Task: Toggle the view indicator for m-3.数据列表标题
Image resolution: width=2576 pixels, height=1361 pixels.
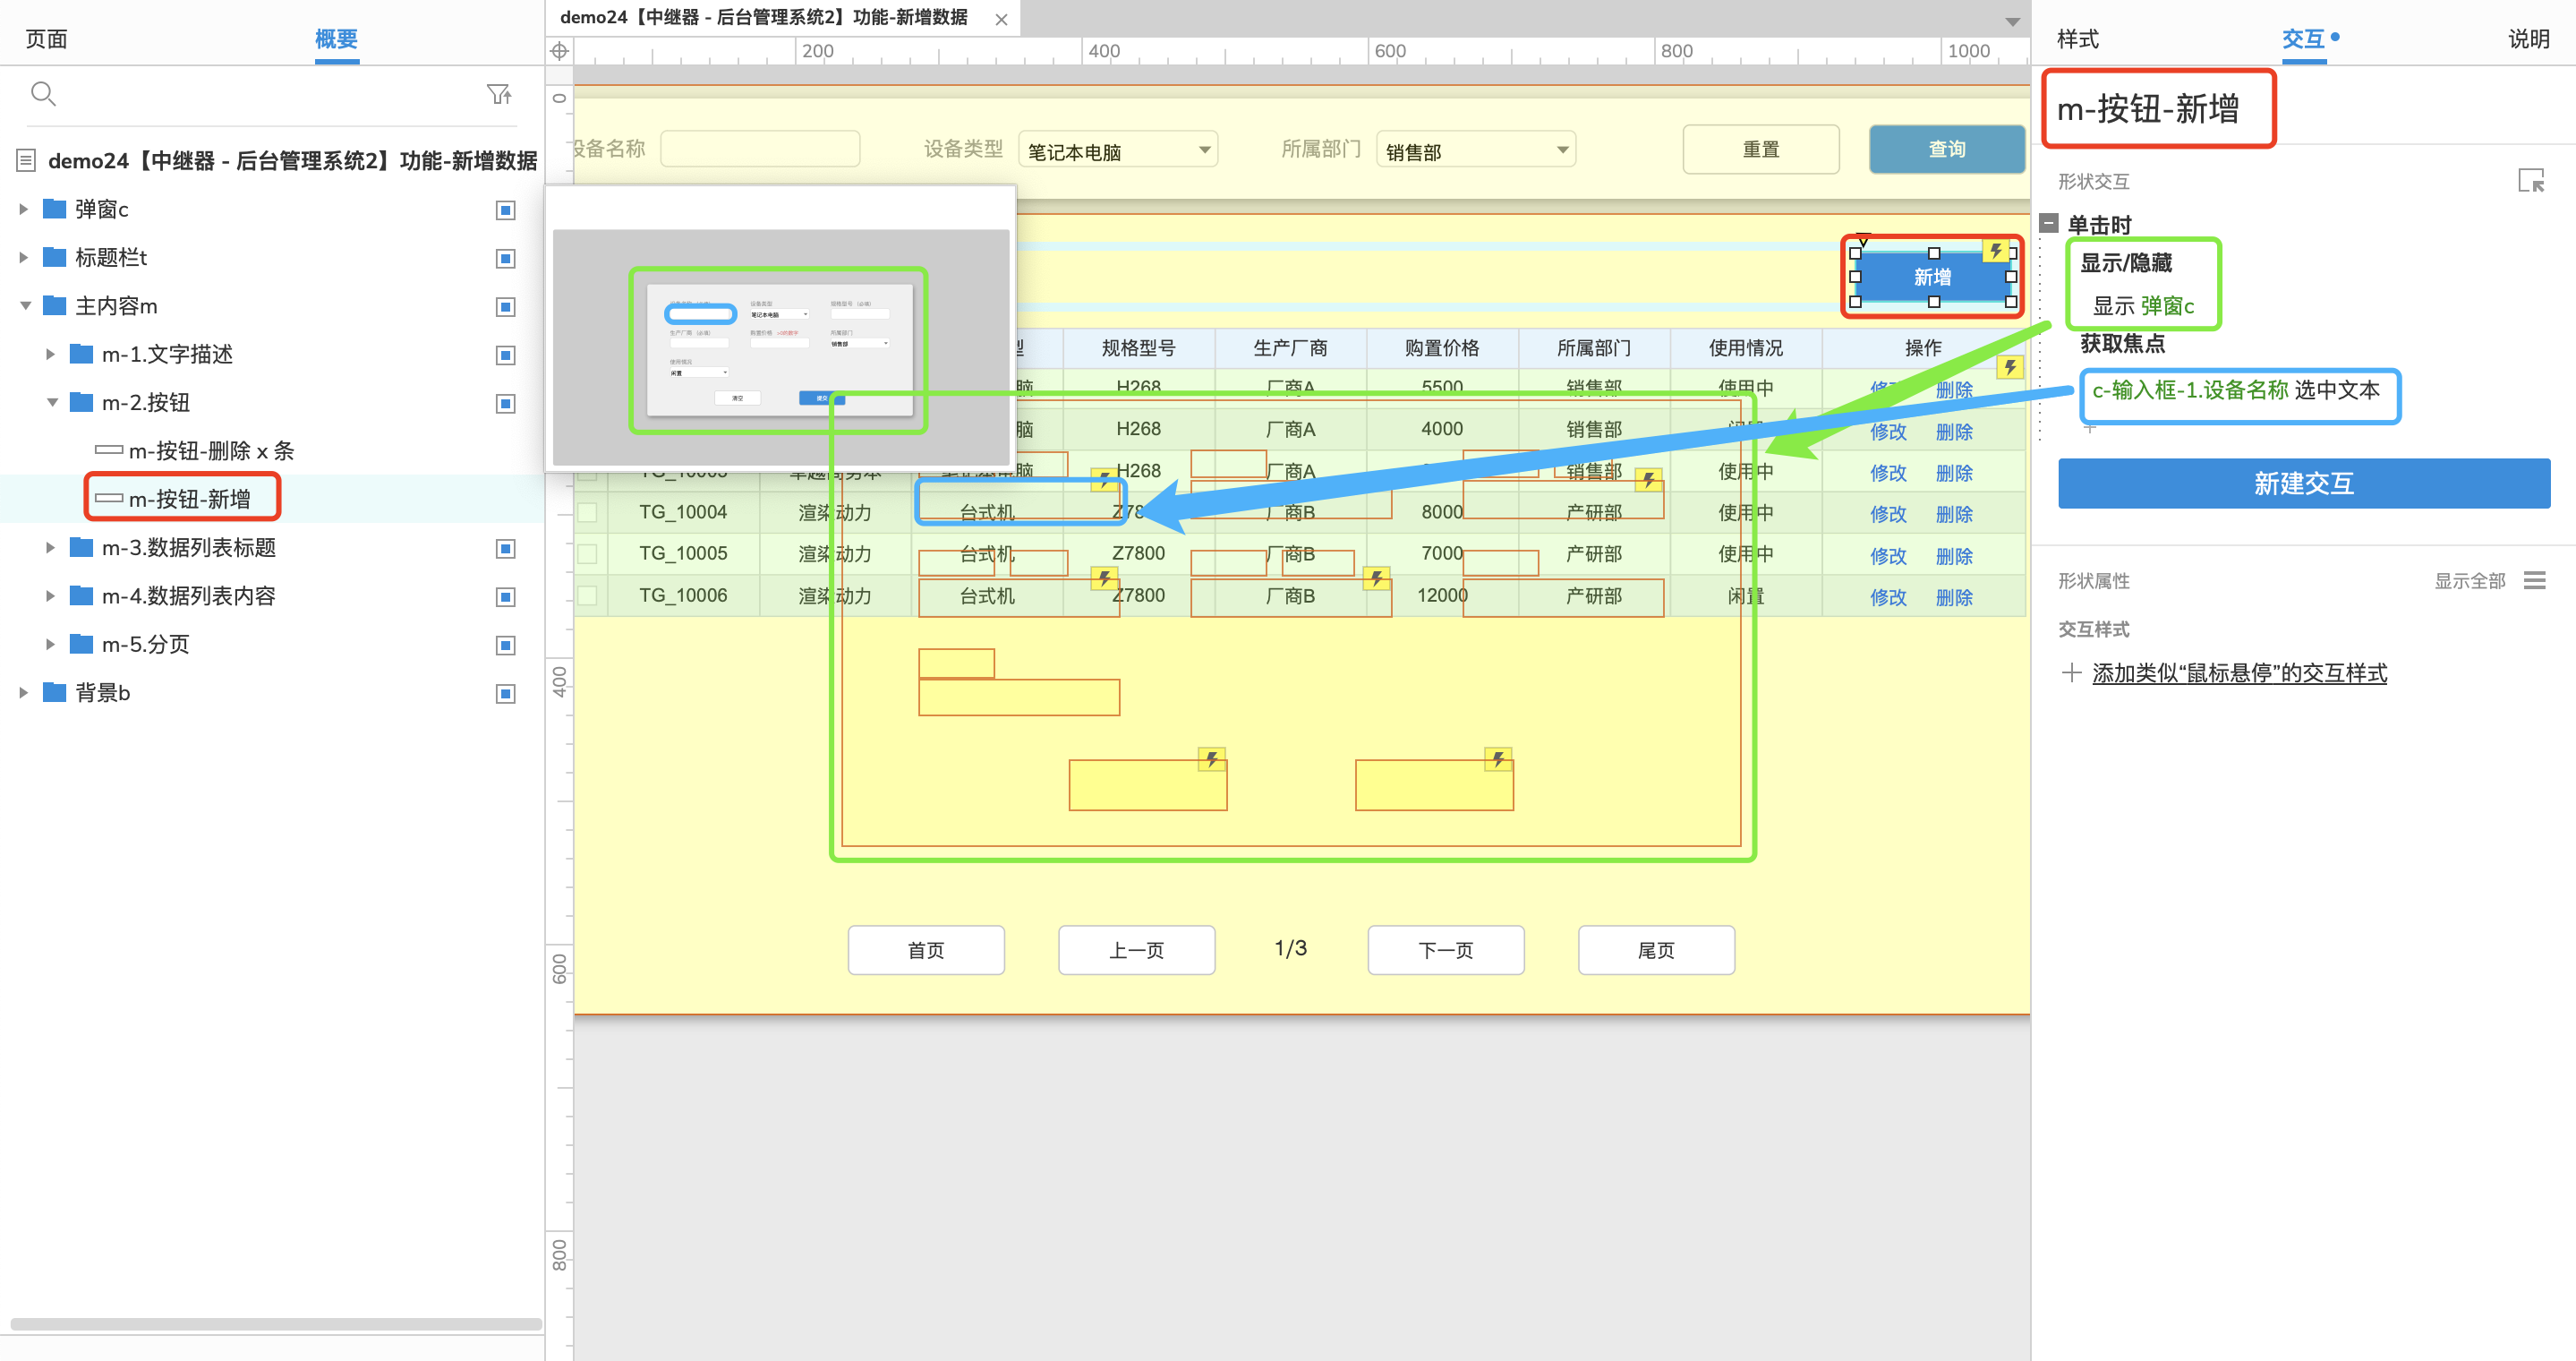Action: (x=506, y=548)
